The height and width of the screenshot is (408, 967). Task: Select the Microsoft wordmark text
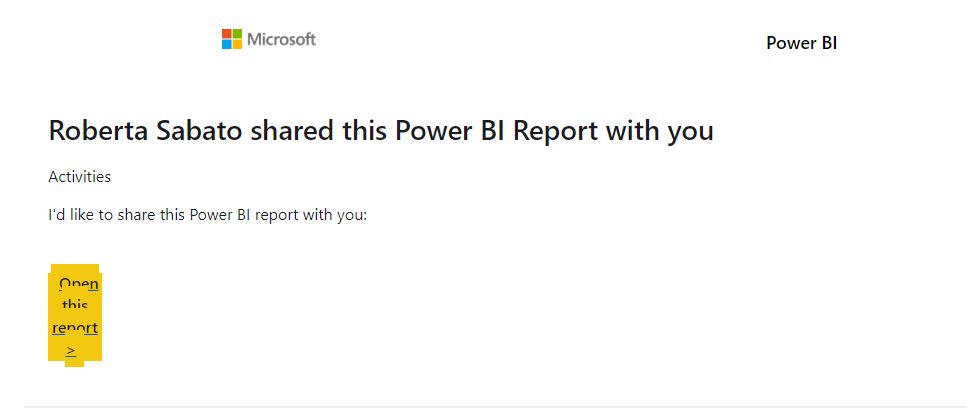click(x=282, y=39)
